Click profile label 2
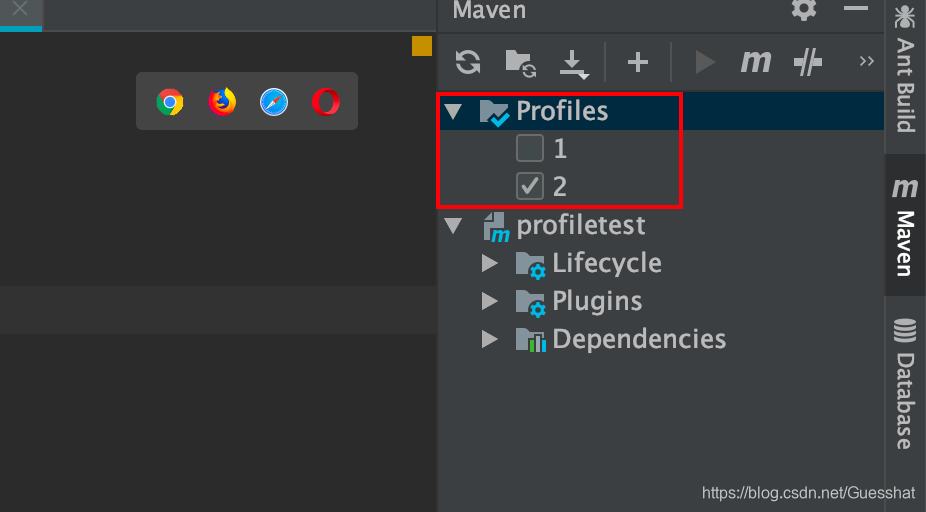 [x=560, y=187]
